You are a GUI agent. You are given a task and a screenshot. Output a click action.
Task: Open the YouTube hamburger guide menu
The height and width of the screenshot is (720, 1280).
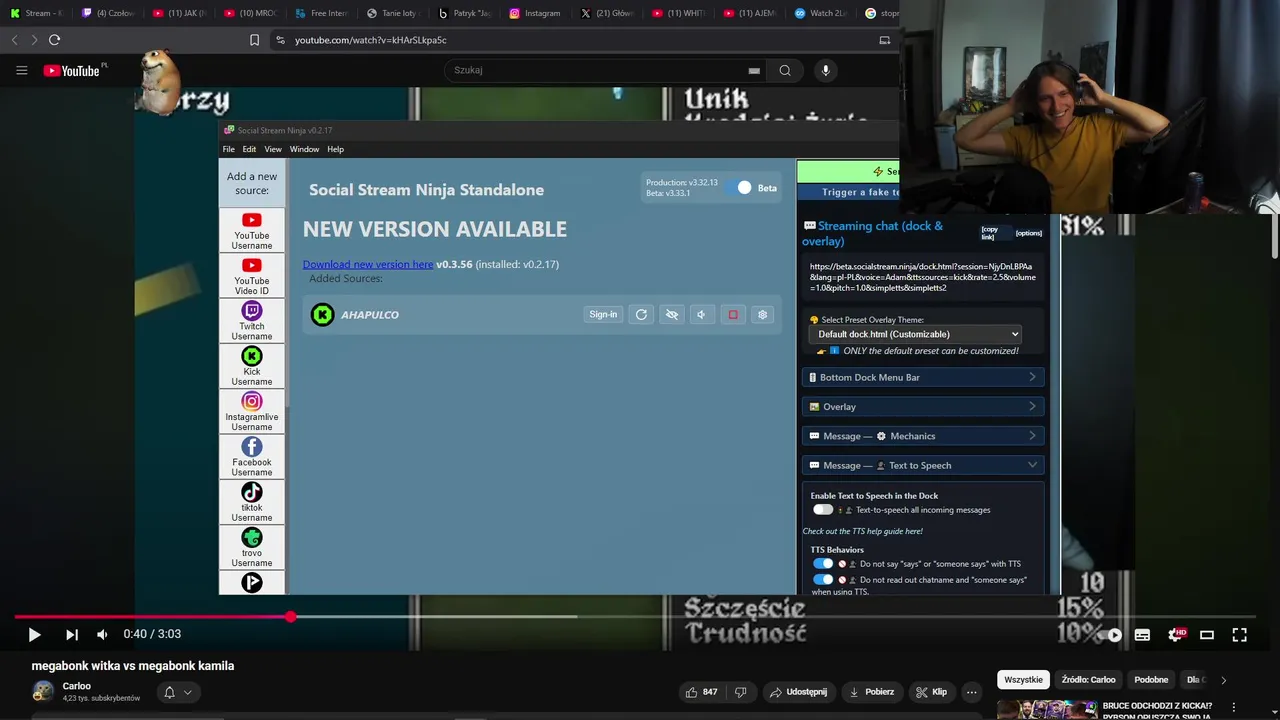[21, 70]
